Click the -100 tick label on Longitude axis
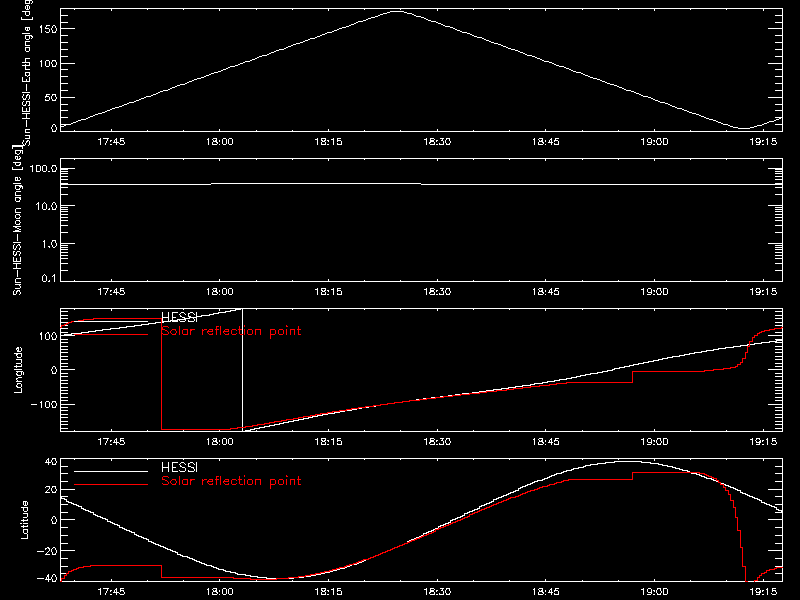The height and width of the screenshot is (600, 800). pos(44,404)
